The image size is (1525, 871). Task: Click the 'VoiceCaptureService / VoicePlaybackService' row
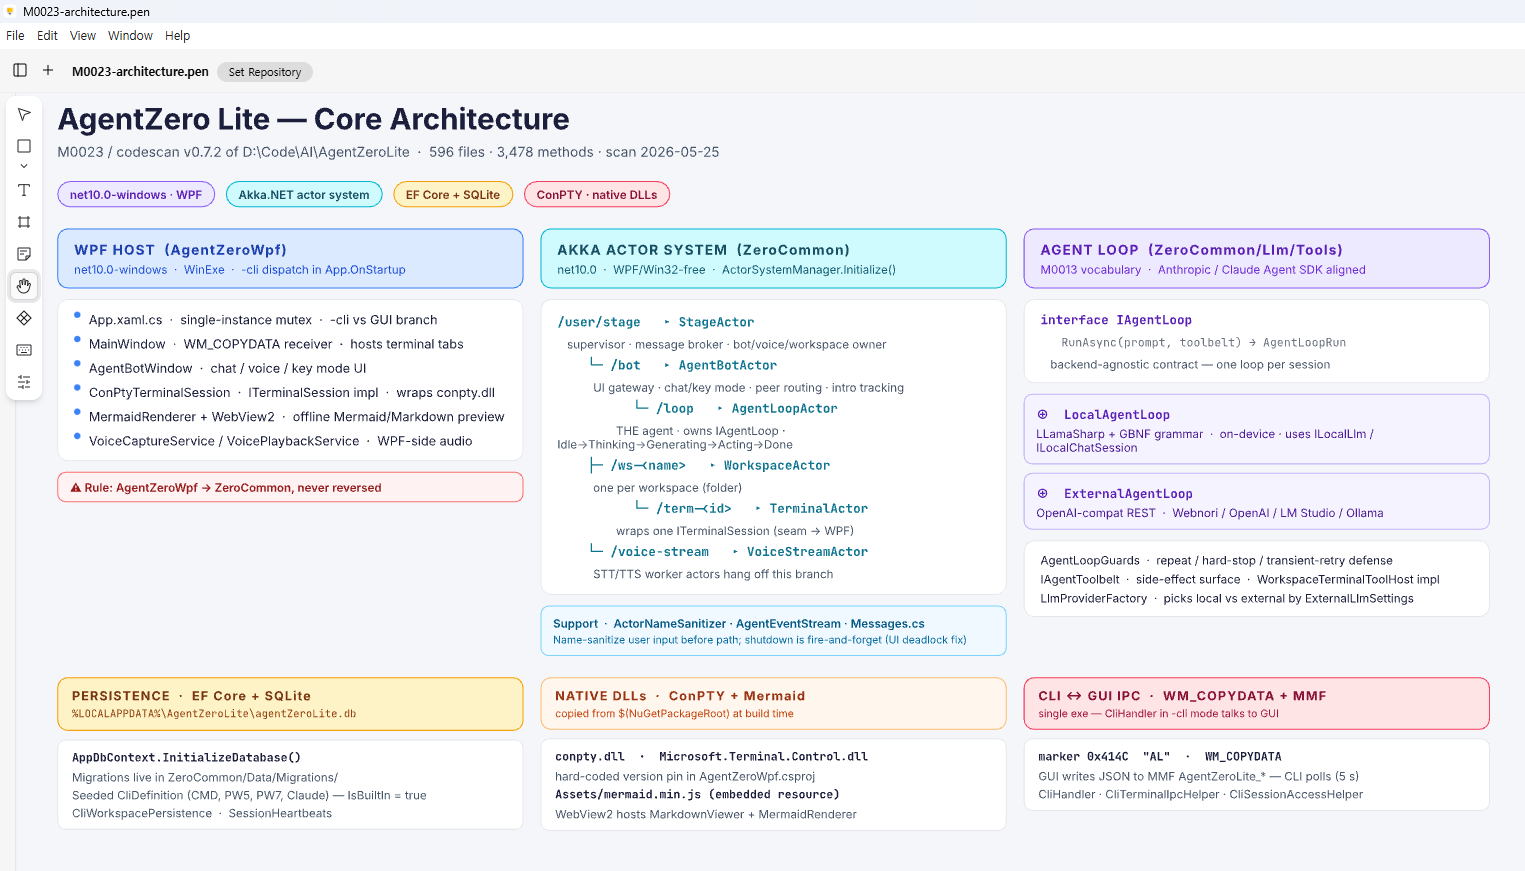click(x=281, y=441)
